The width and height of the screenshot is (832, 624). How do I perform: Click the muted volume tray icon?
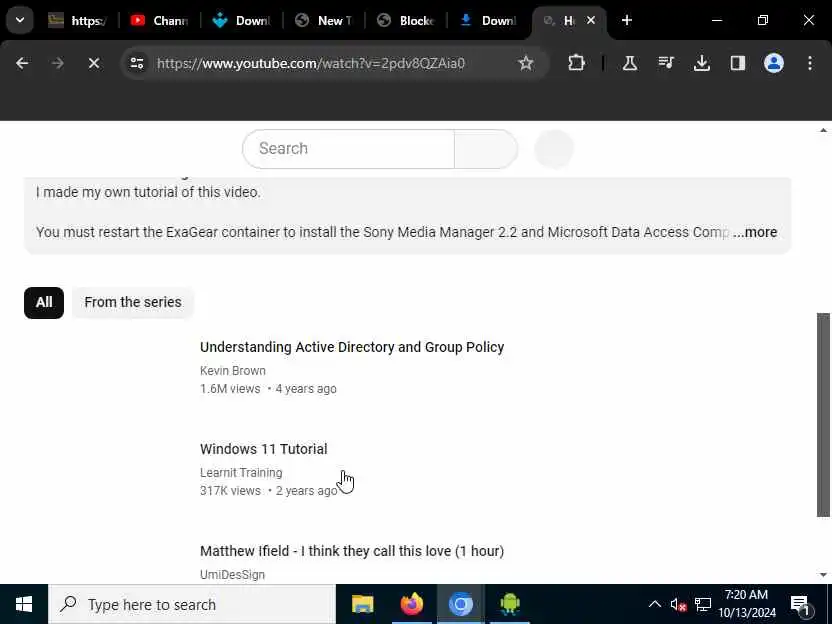678,604
